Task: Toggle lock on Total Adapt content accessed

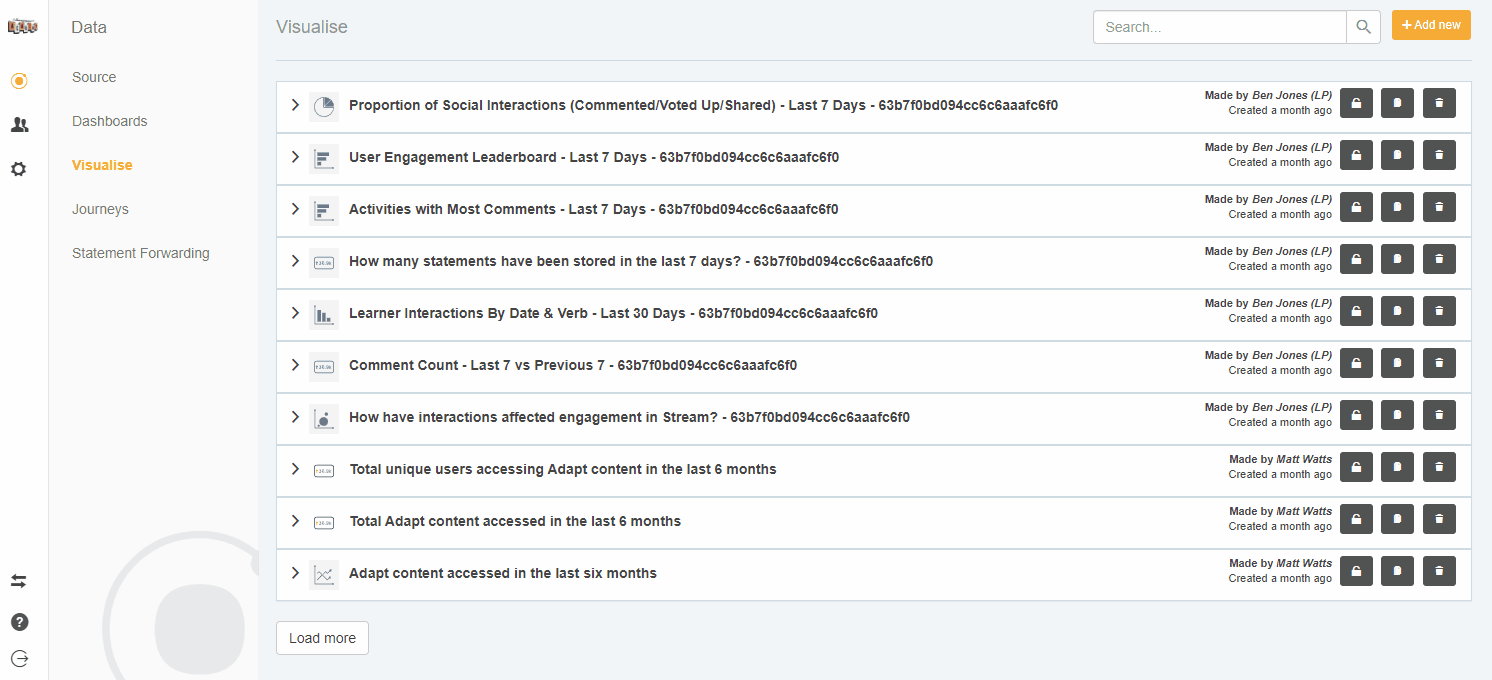Action: click(x=1356, y=519)
